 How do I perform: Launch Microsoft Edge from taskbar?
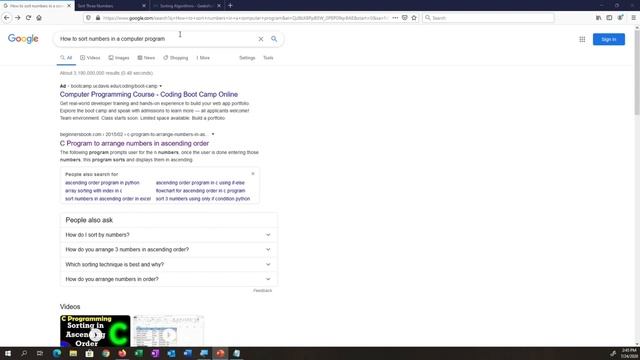coord(57,353)
